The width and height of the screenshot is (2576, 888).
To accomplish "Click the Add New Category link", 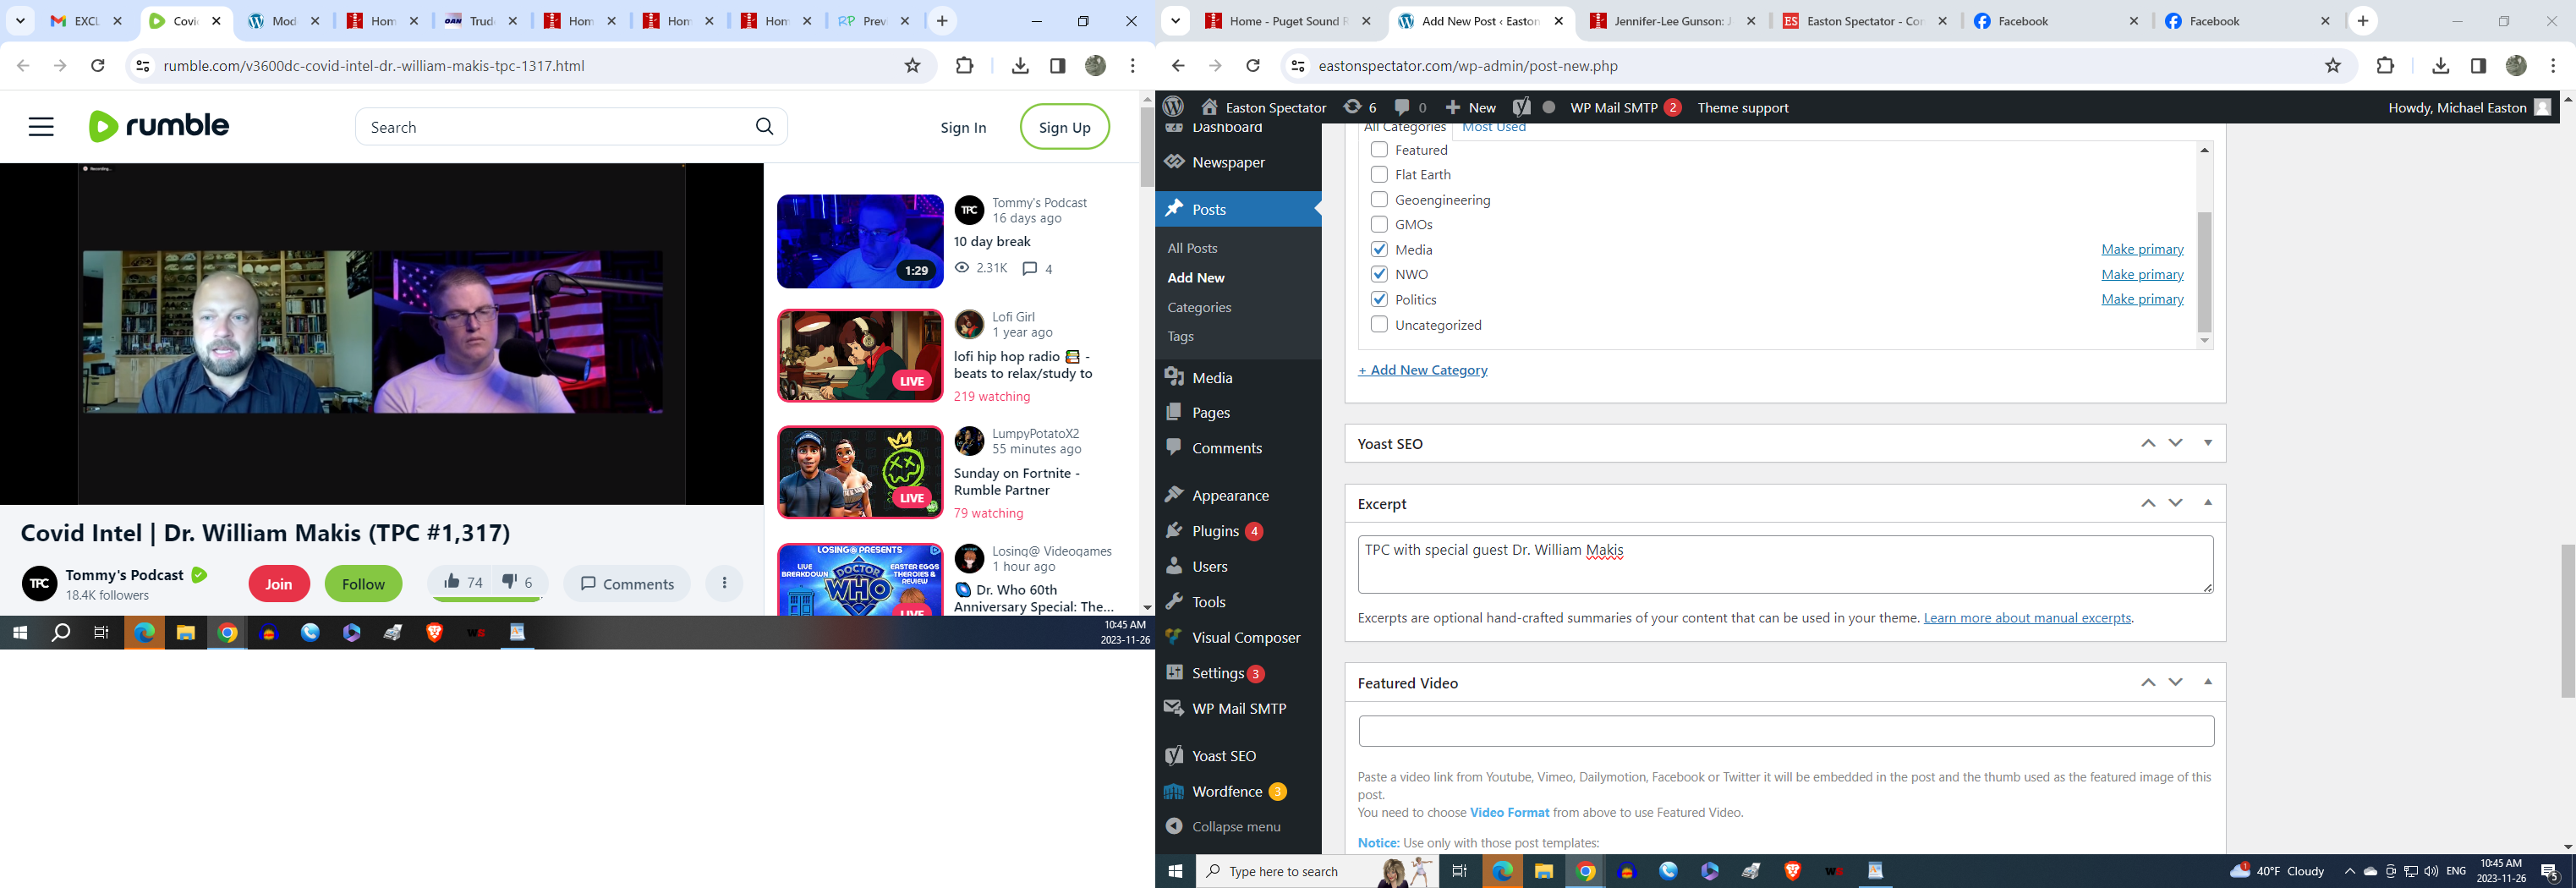I will [x=1422, y=370].
